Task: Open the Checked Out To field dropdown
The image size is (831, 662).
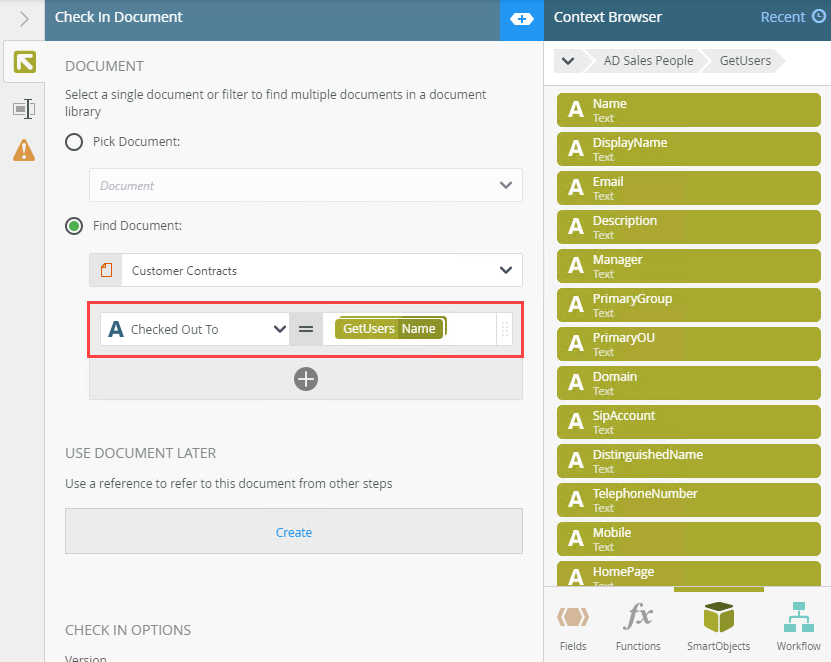Action: tap(280, 329)
